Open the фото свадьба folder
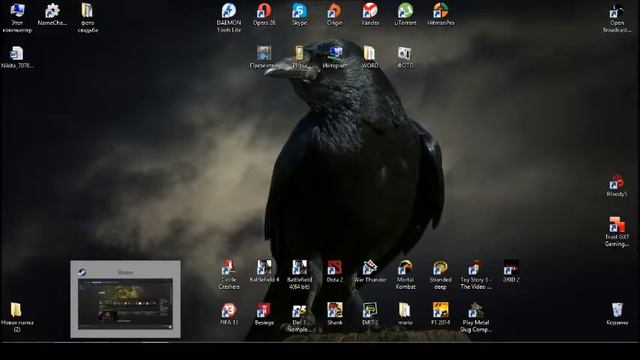640x360 pixels. [87, 17]
